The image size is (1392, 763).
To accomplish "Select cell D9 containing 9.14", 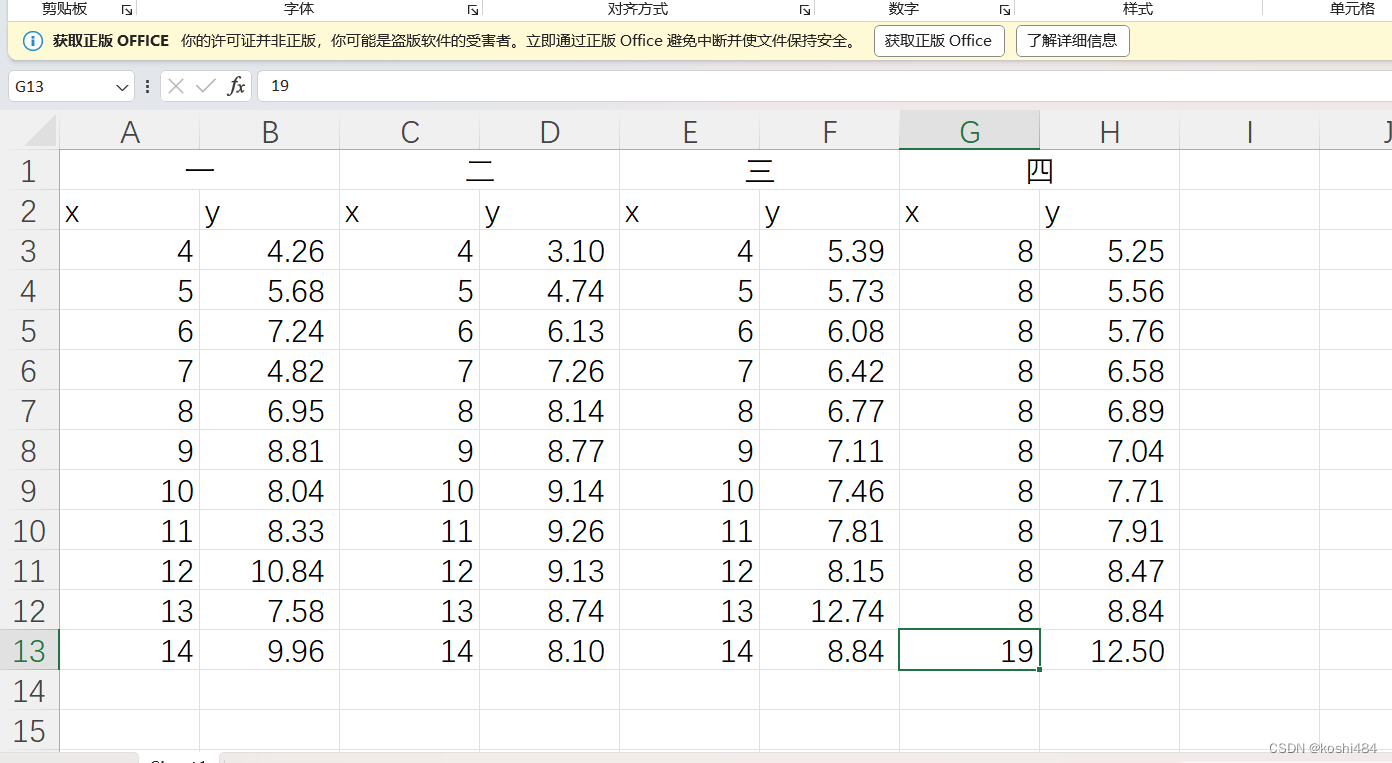I will pos(550,491).
